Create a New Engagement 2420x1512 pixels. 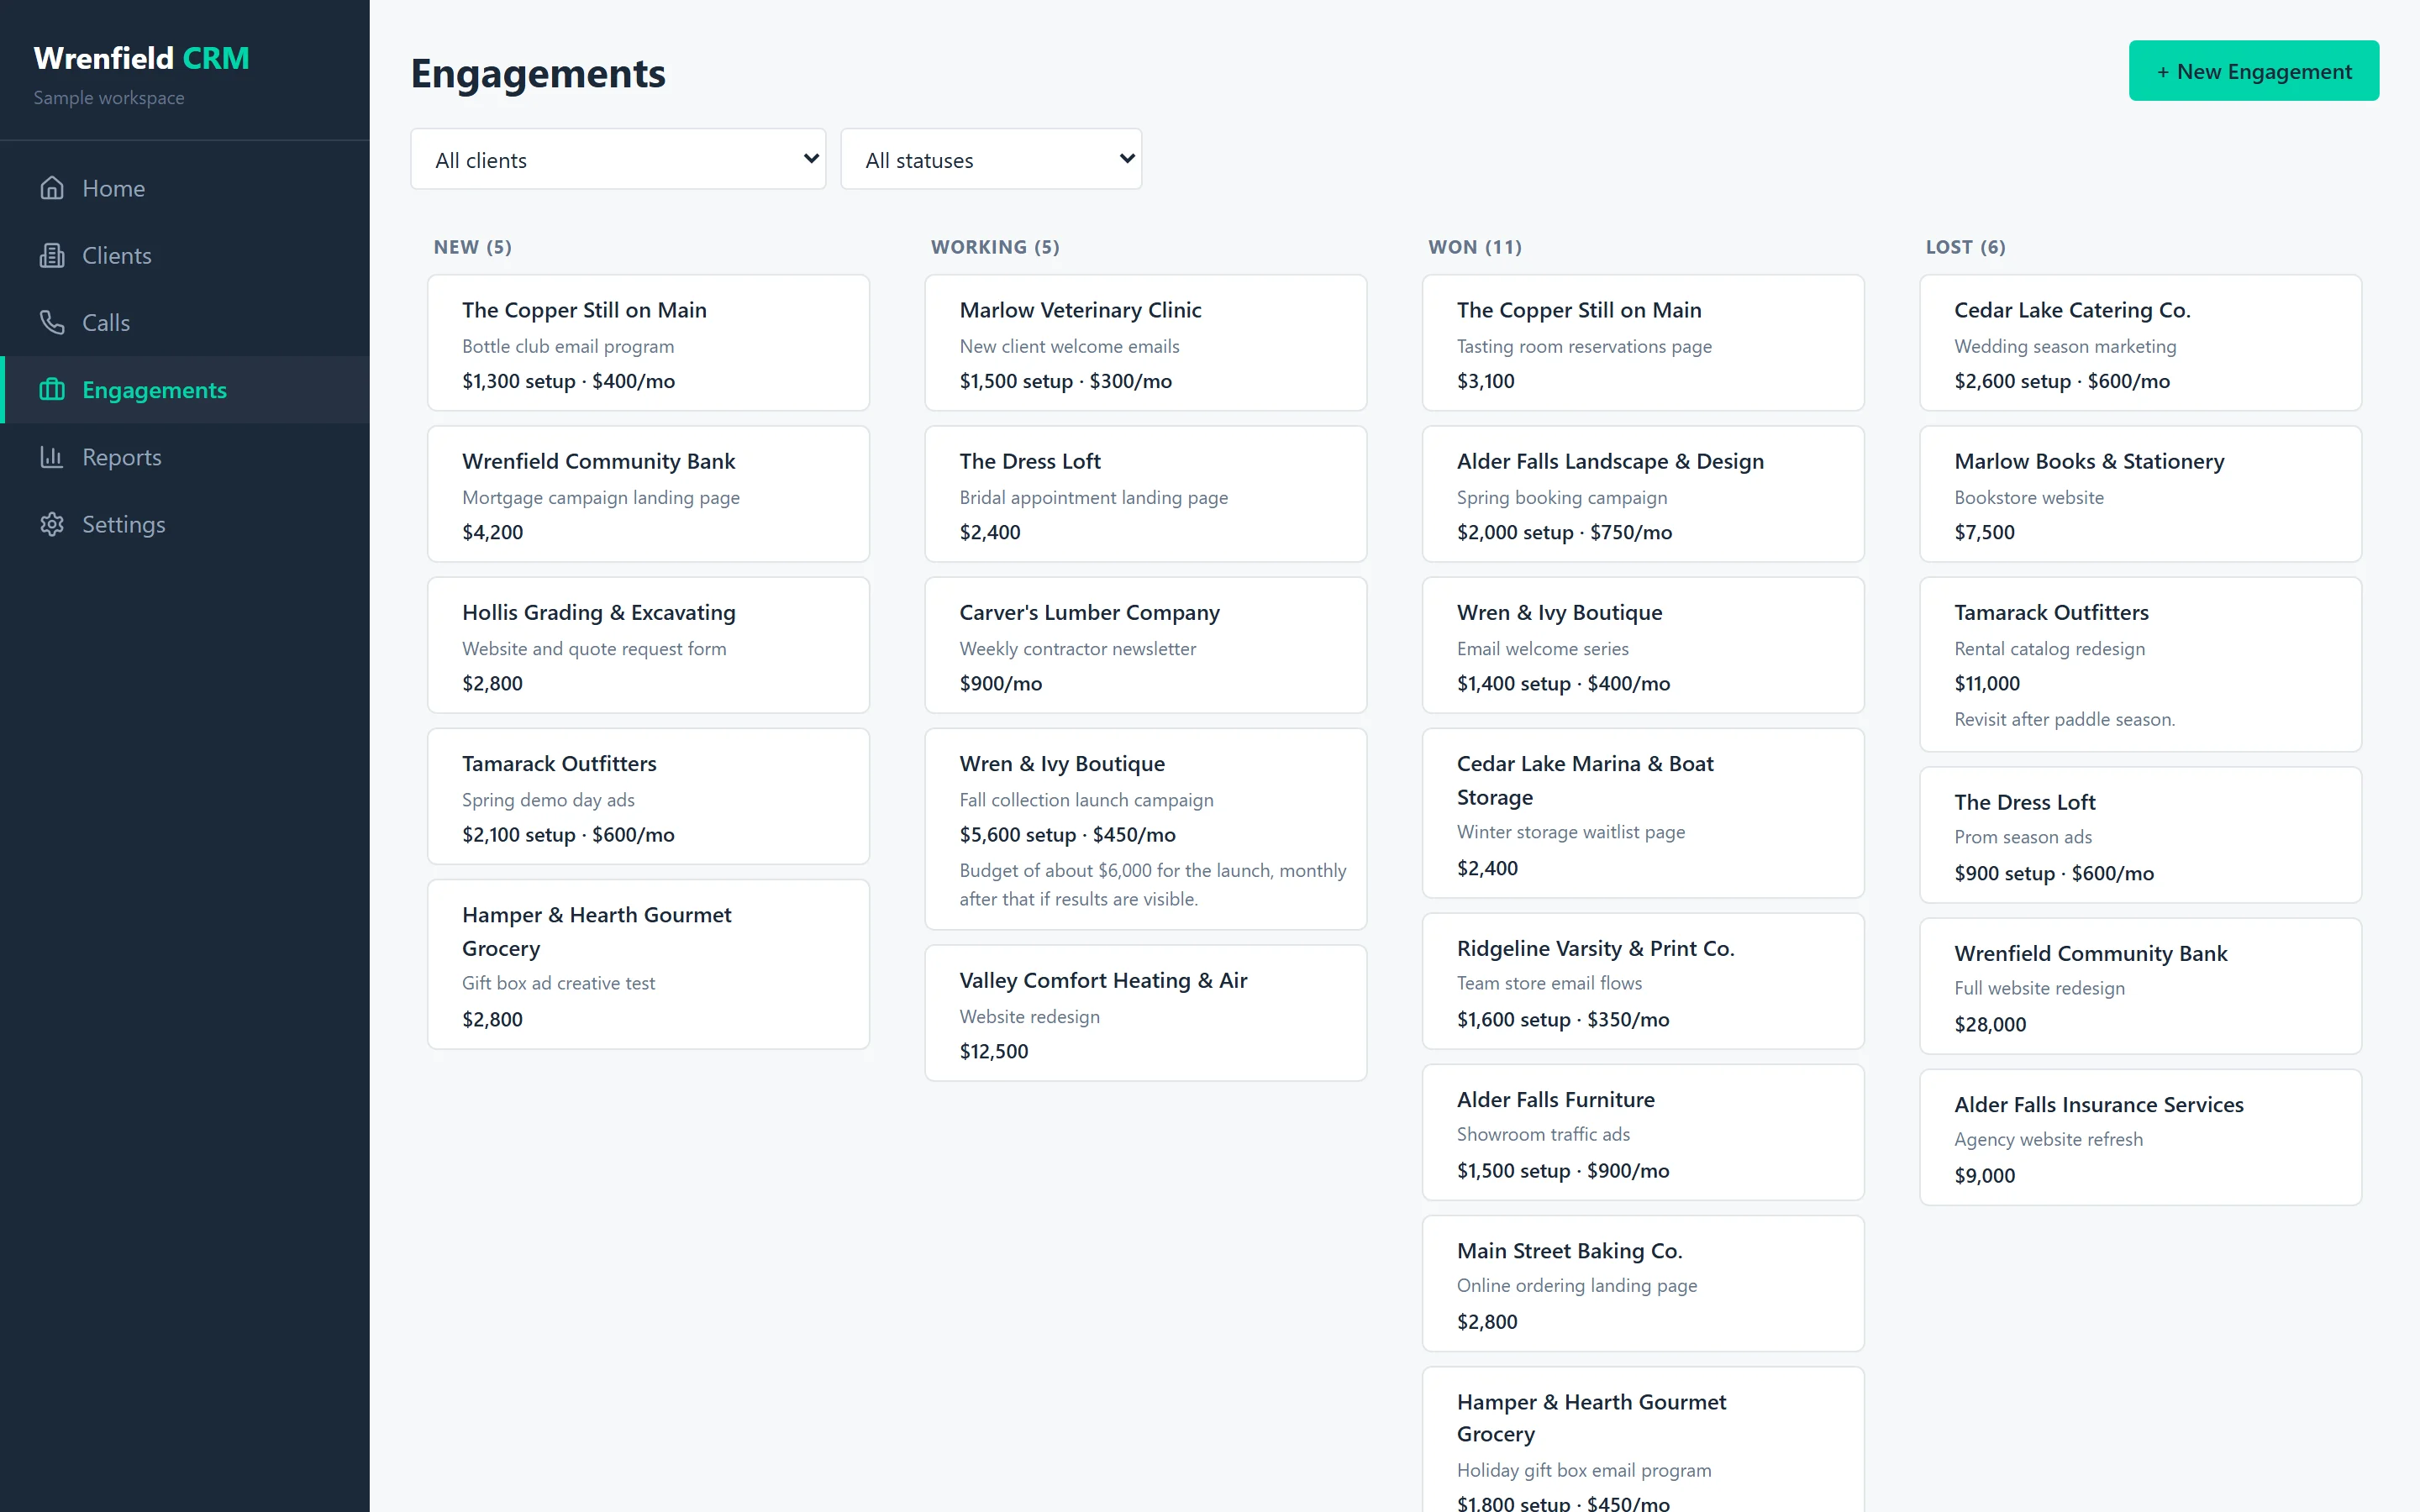pyautogui.click(x=2253, y=71)
